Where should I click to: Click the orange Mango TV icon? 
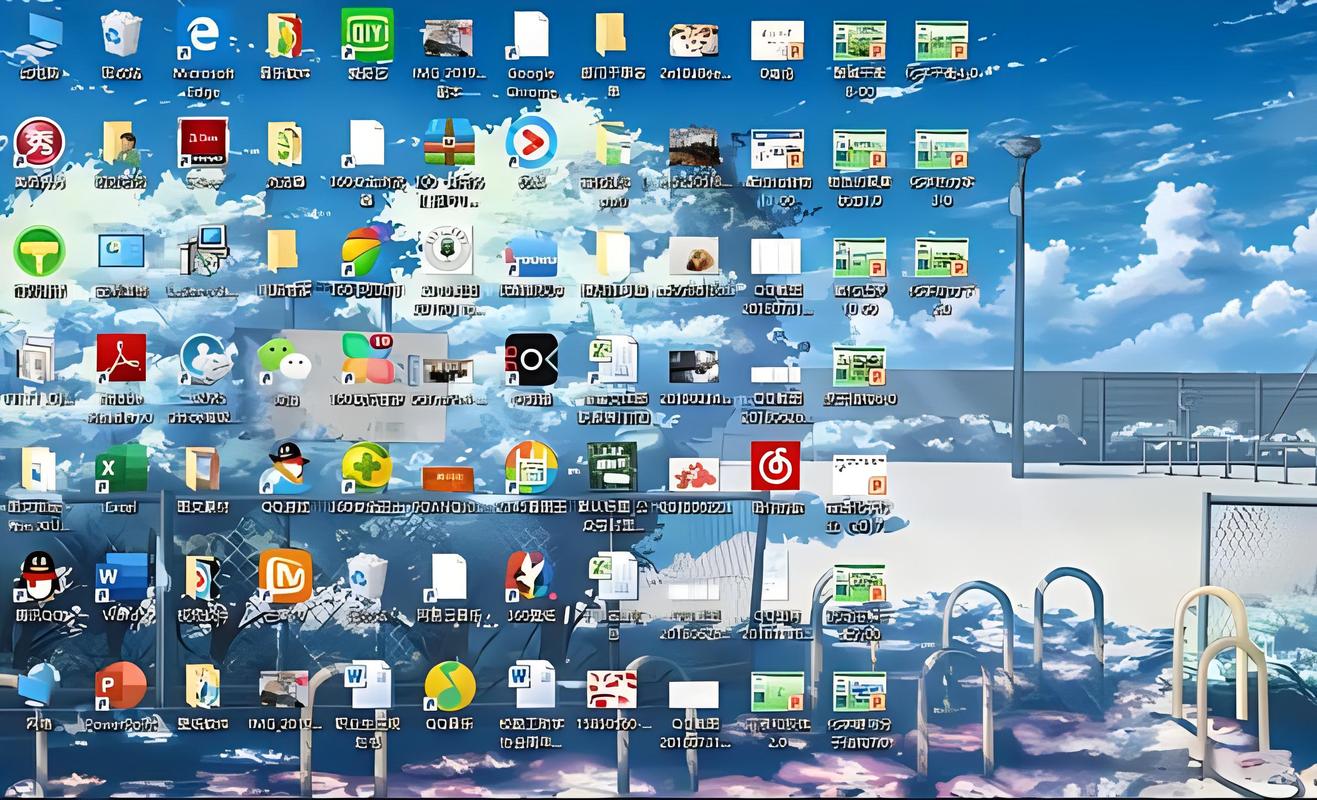click(285, 576)
